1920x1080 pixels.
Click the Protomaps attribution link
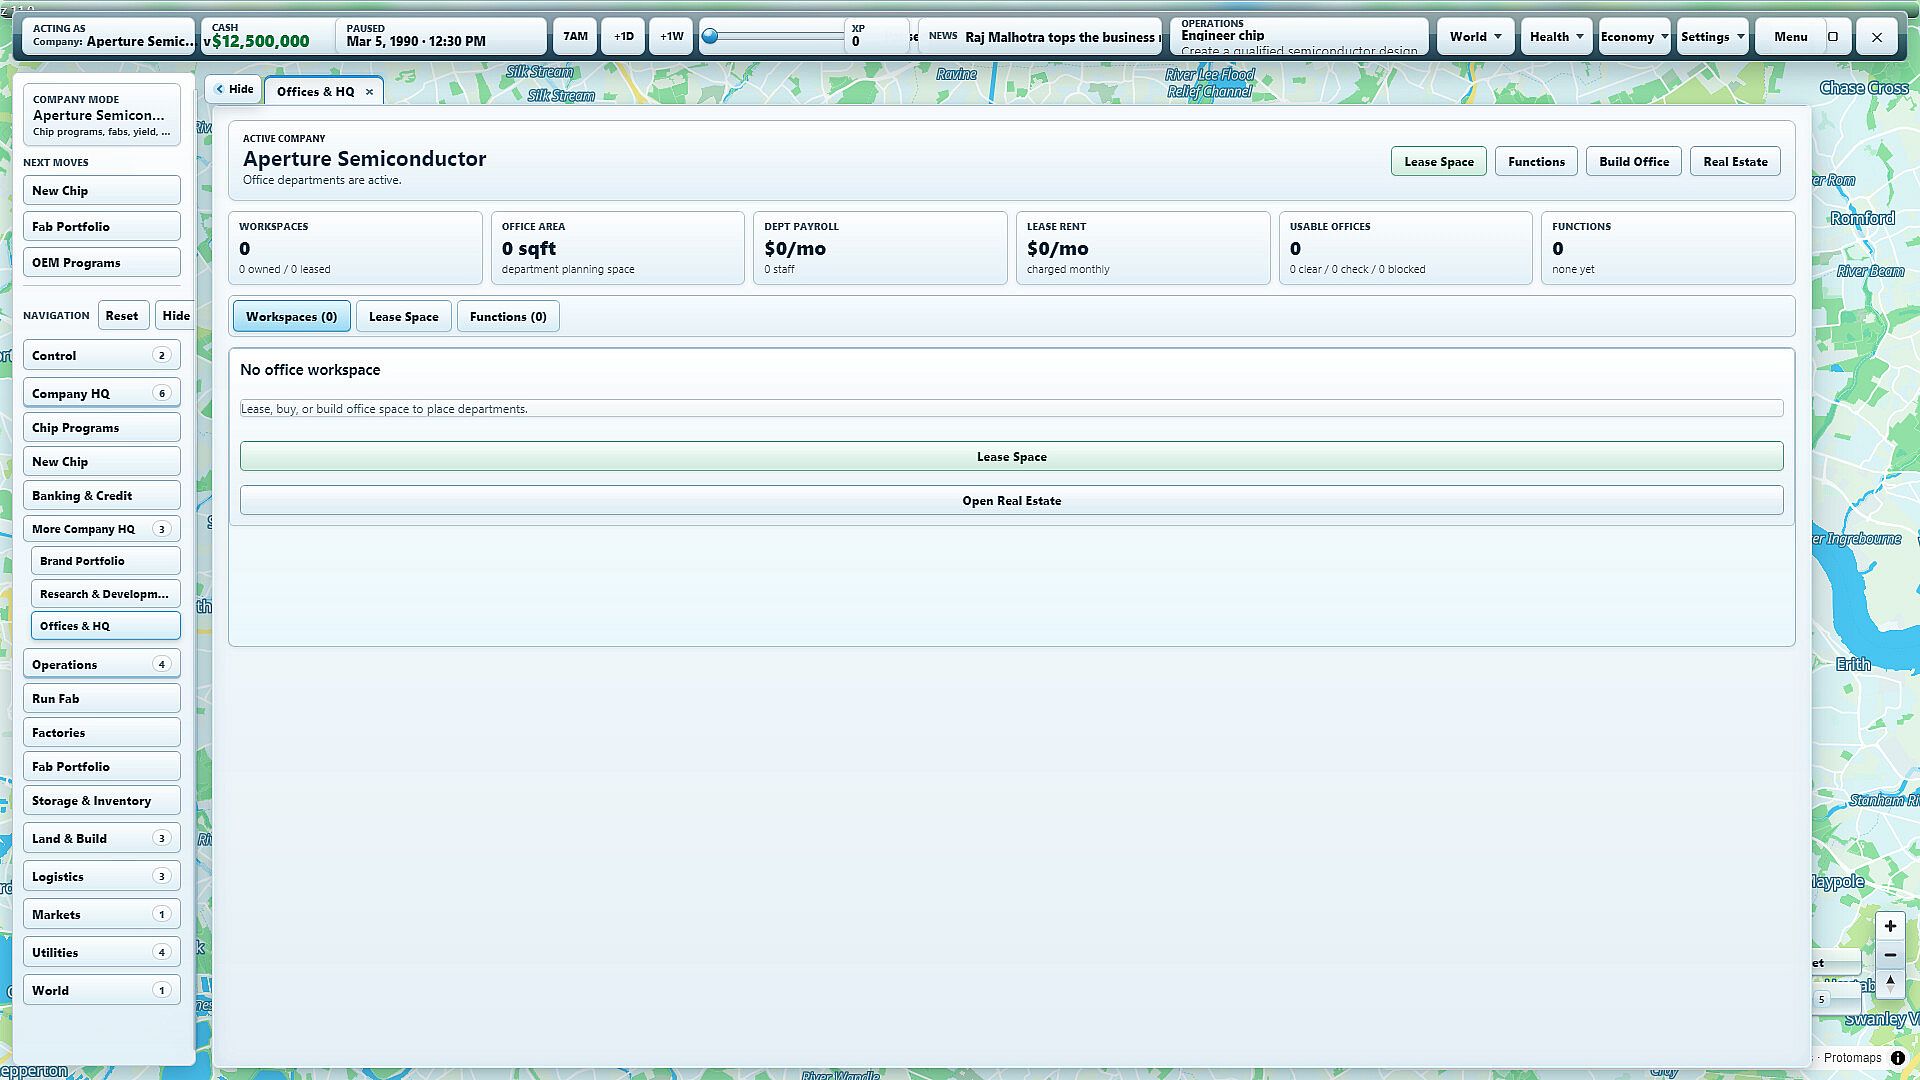point(1852,1058)
